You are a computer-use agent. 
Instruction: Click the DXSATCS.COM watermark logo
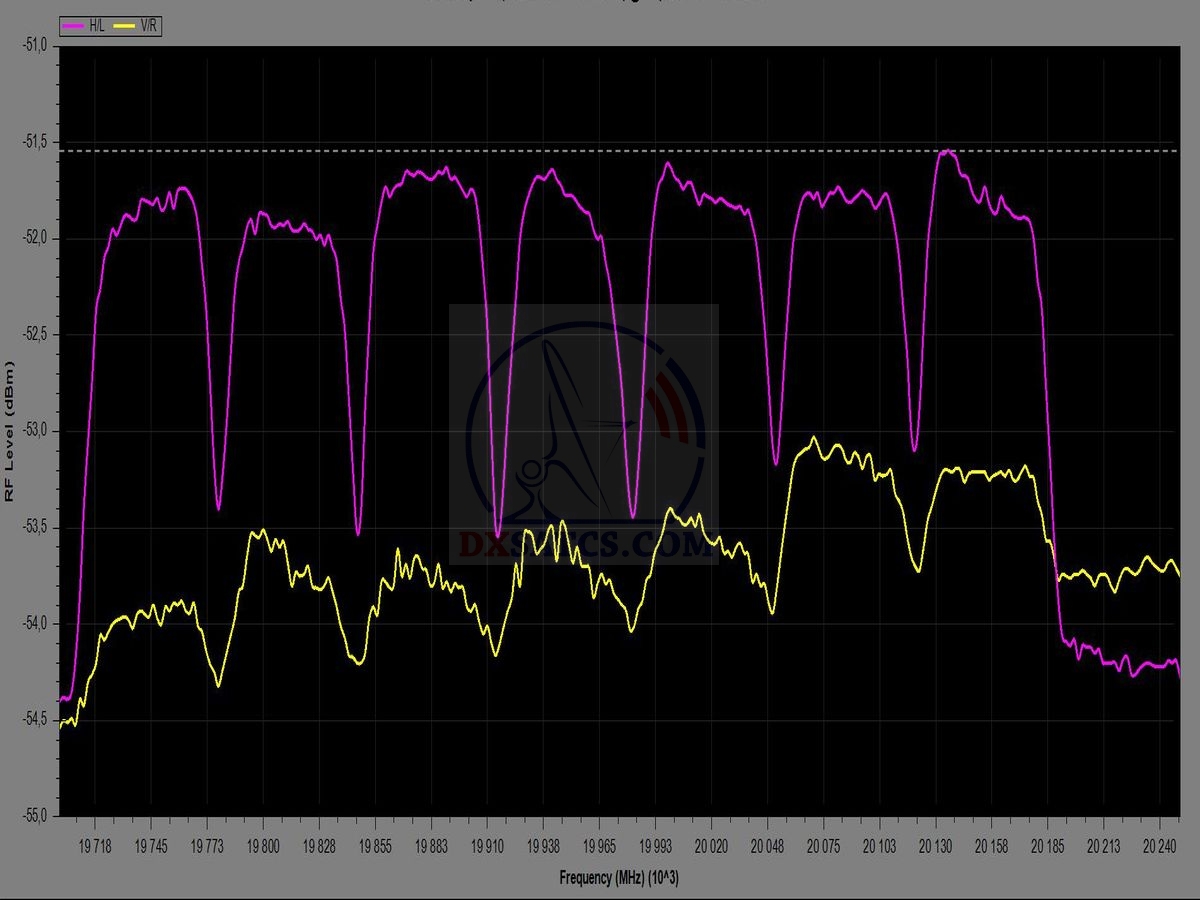(x=583, y=435)
